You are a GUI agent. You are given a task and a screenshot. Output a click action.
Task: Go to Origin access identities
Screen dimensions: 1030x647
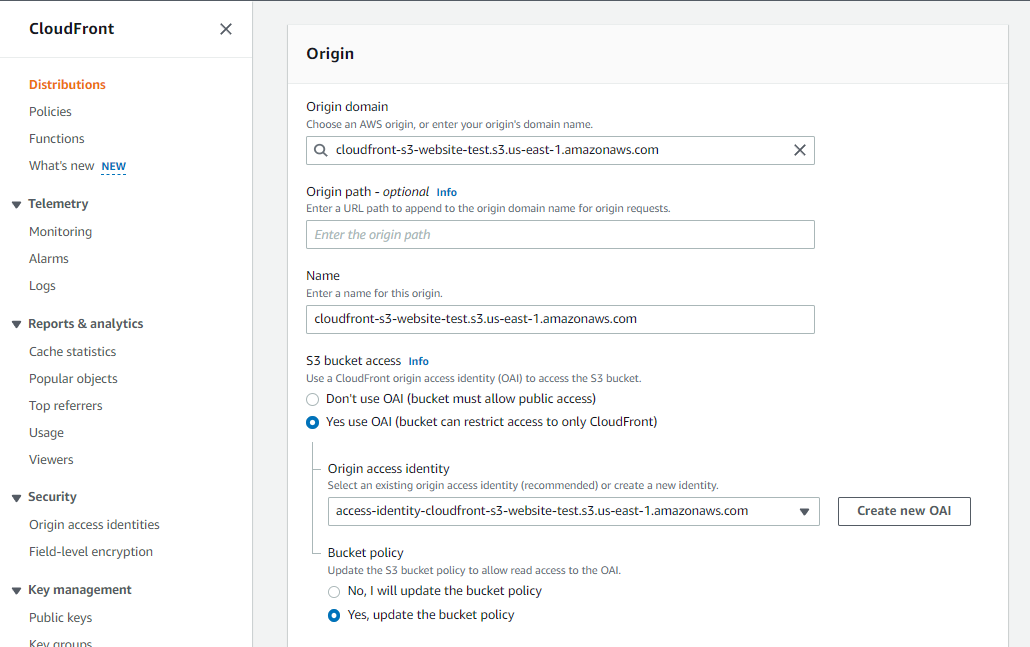(x=94, y=525)
